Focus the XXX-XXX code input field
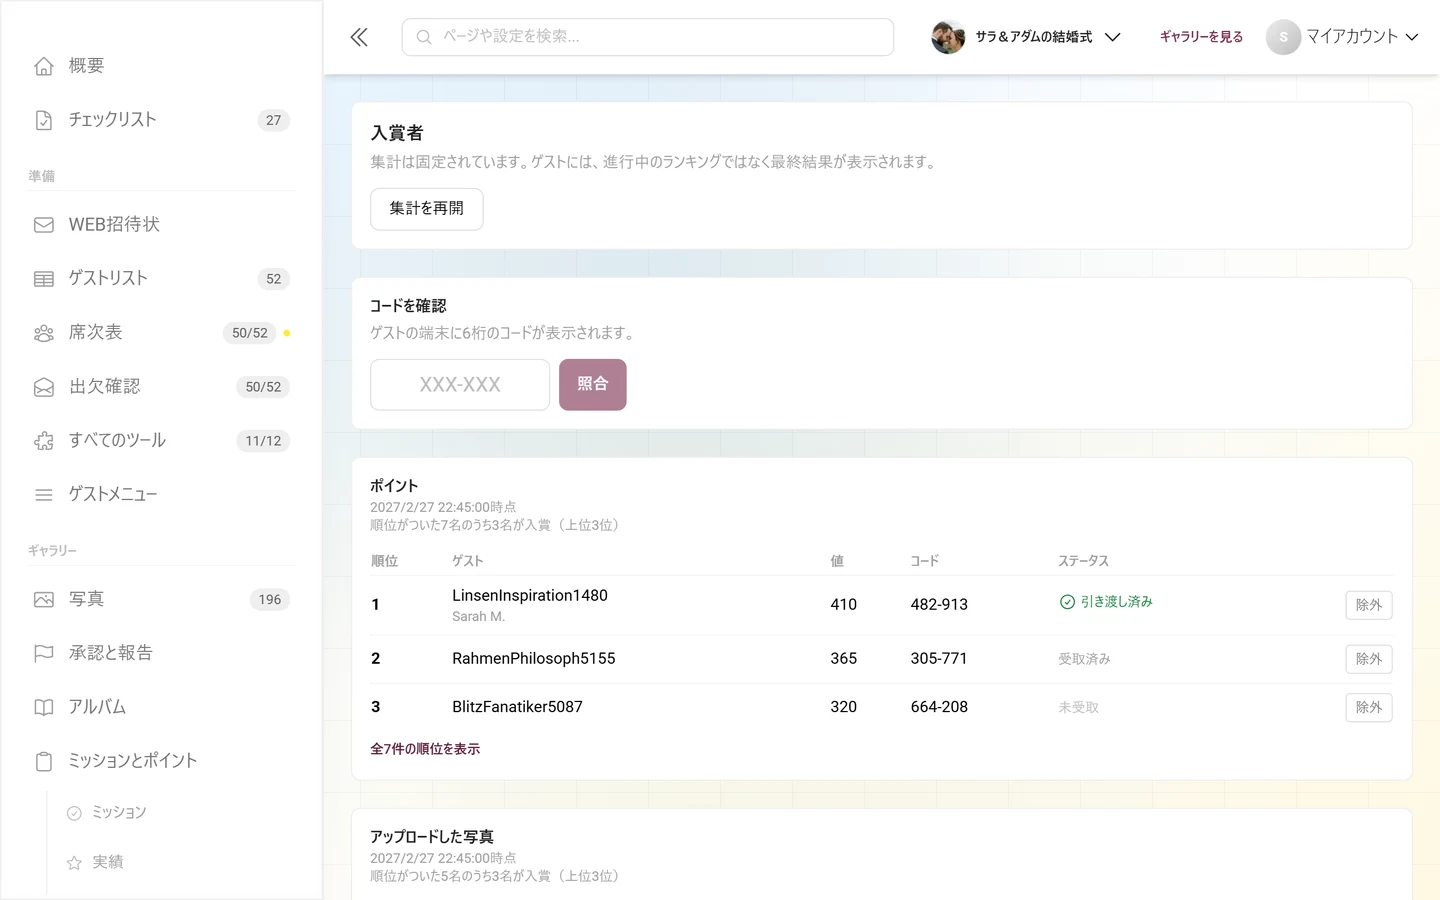Image resolution: width=1440 pixels, height=900 pixels. click(x=460, y=385)
